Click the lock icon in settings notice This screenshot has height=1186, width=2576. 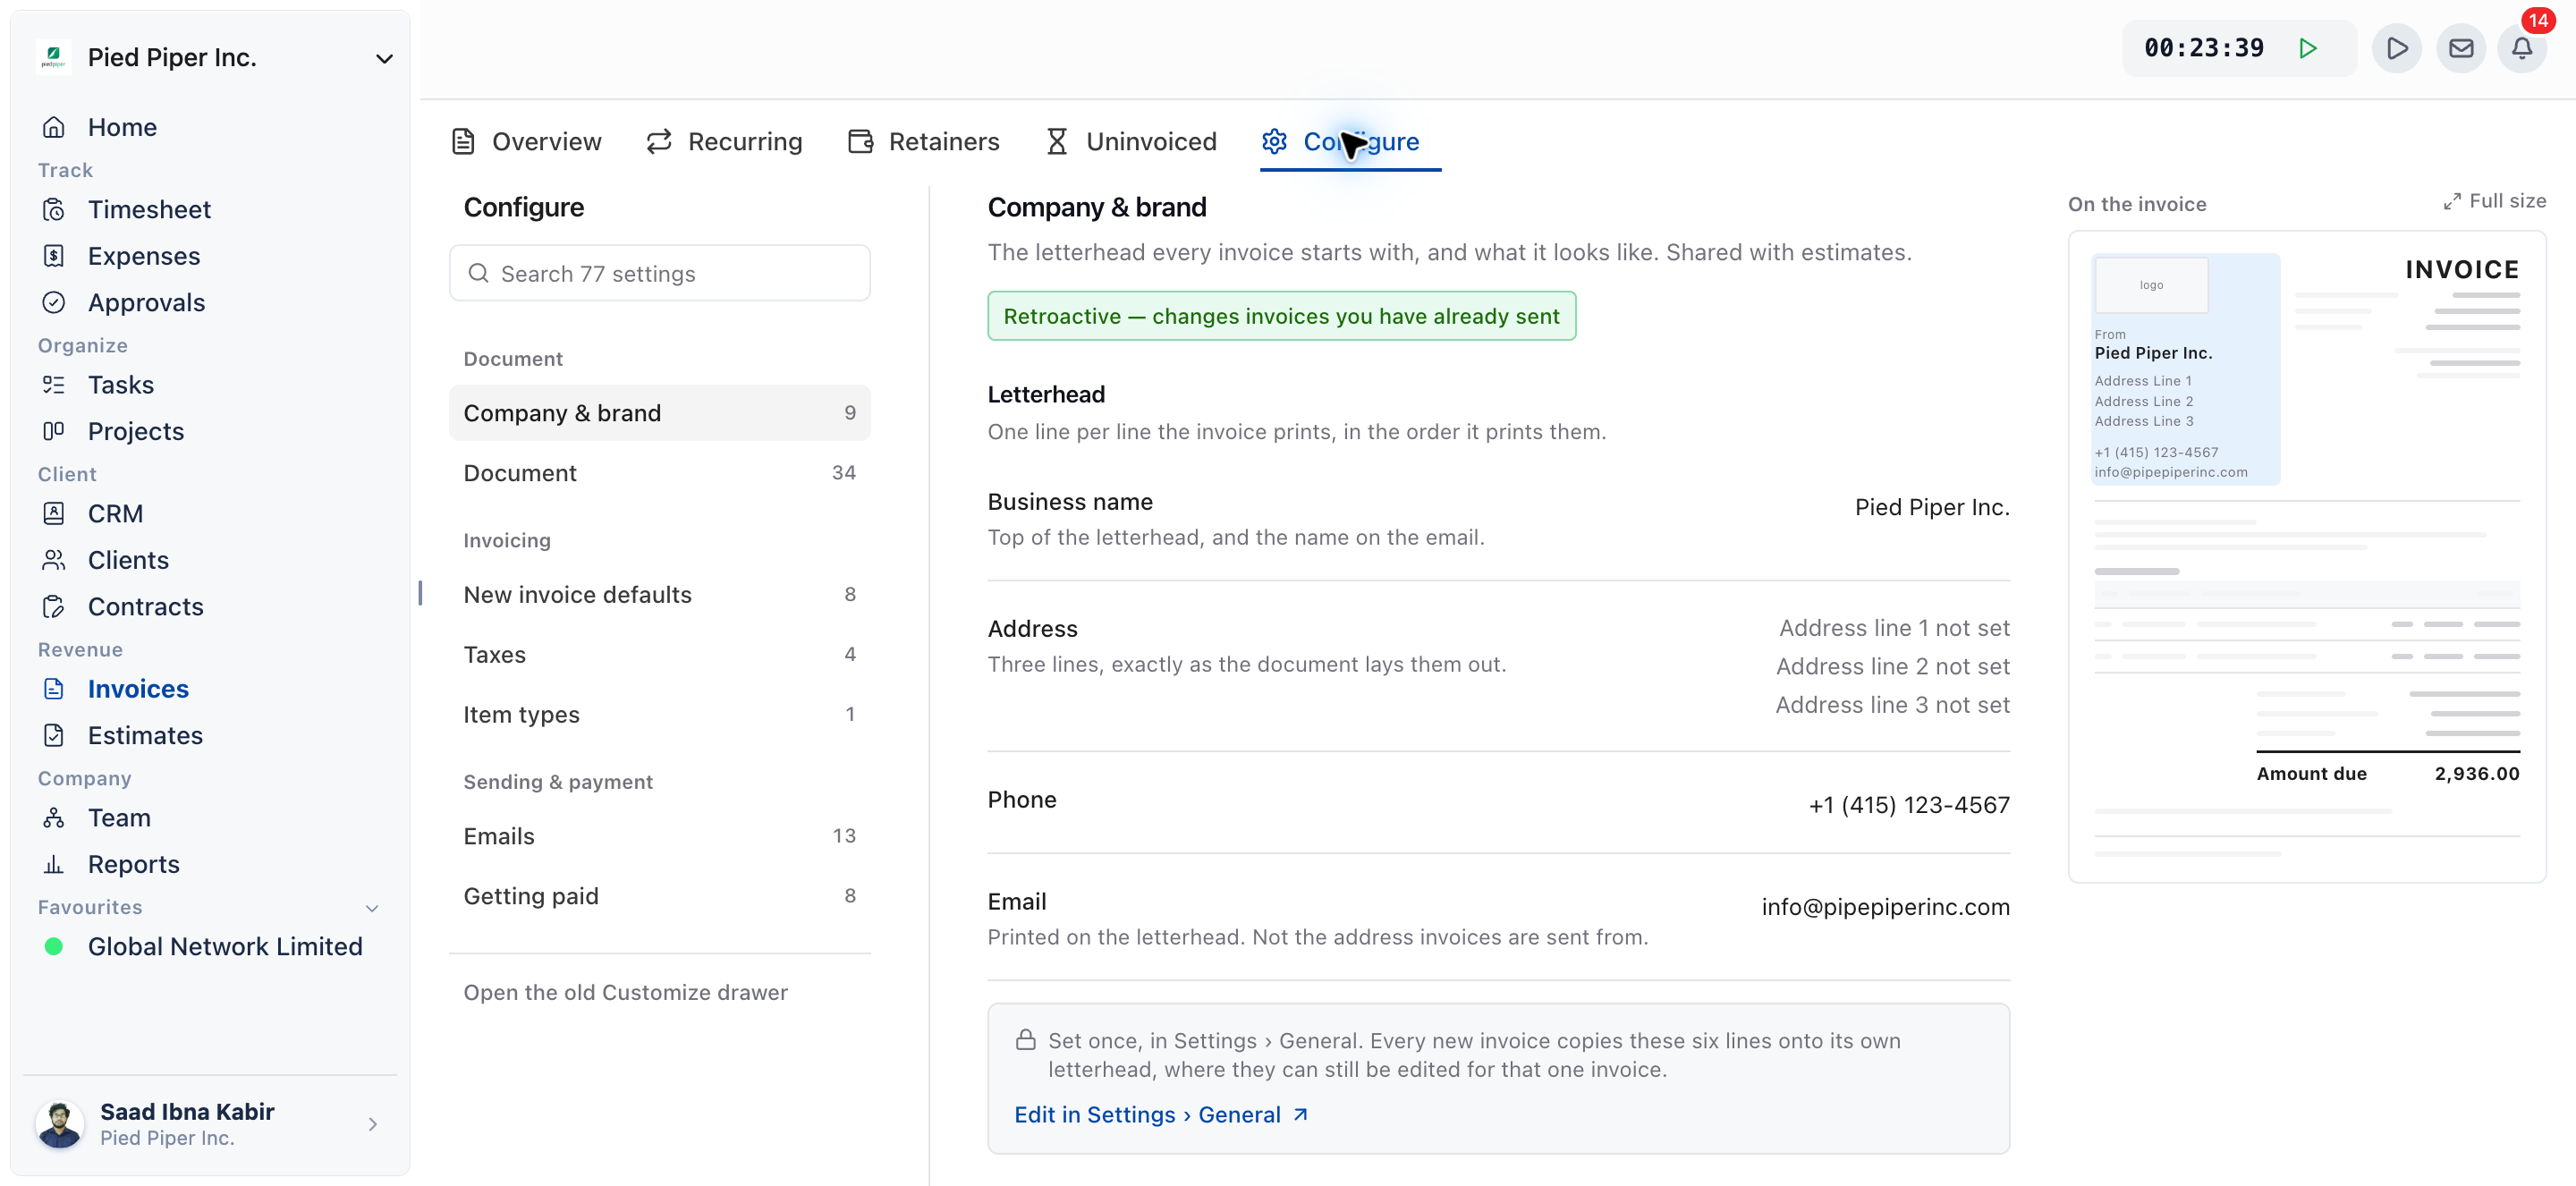pyautogui.click(x=1025, y=1040)
